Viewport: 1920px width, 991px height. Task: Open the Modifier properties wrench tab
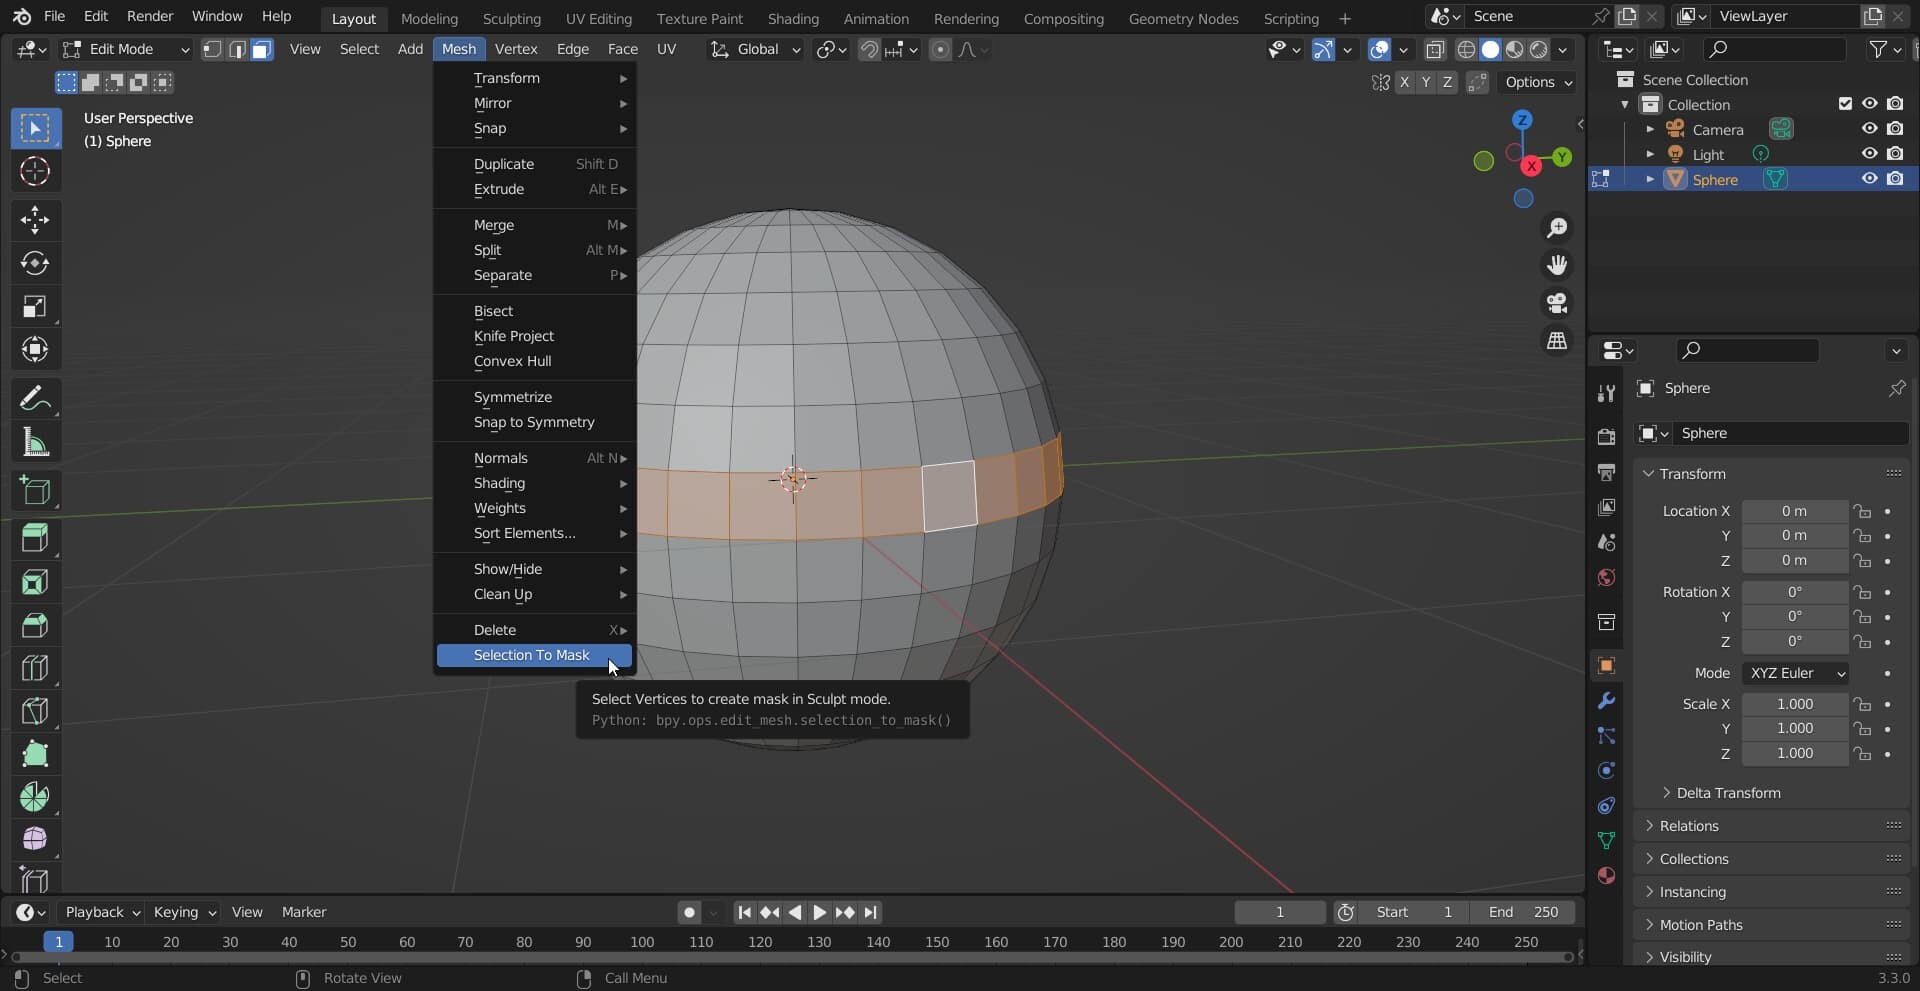[1606, 701]
